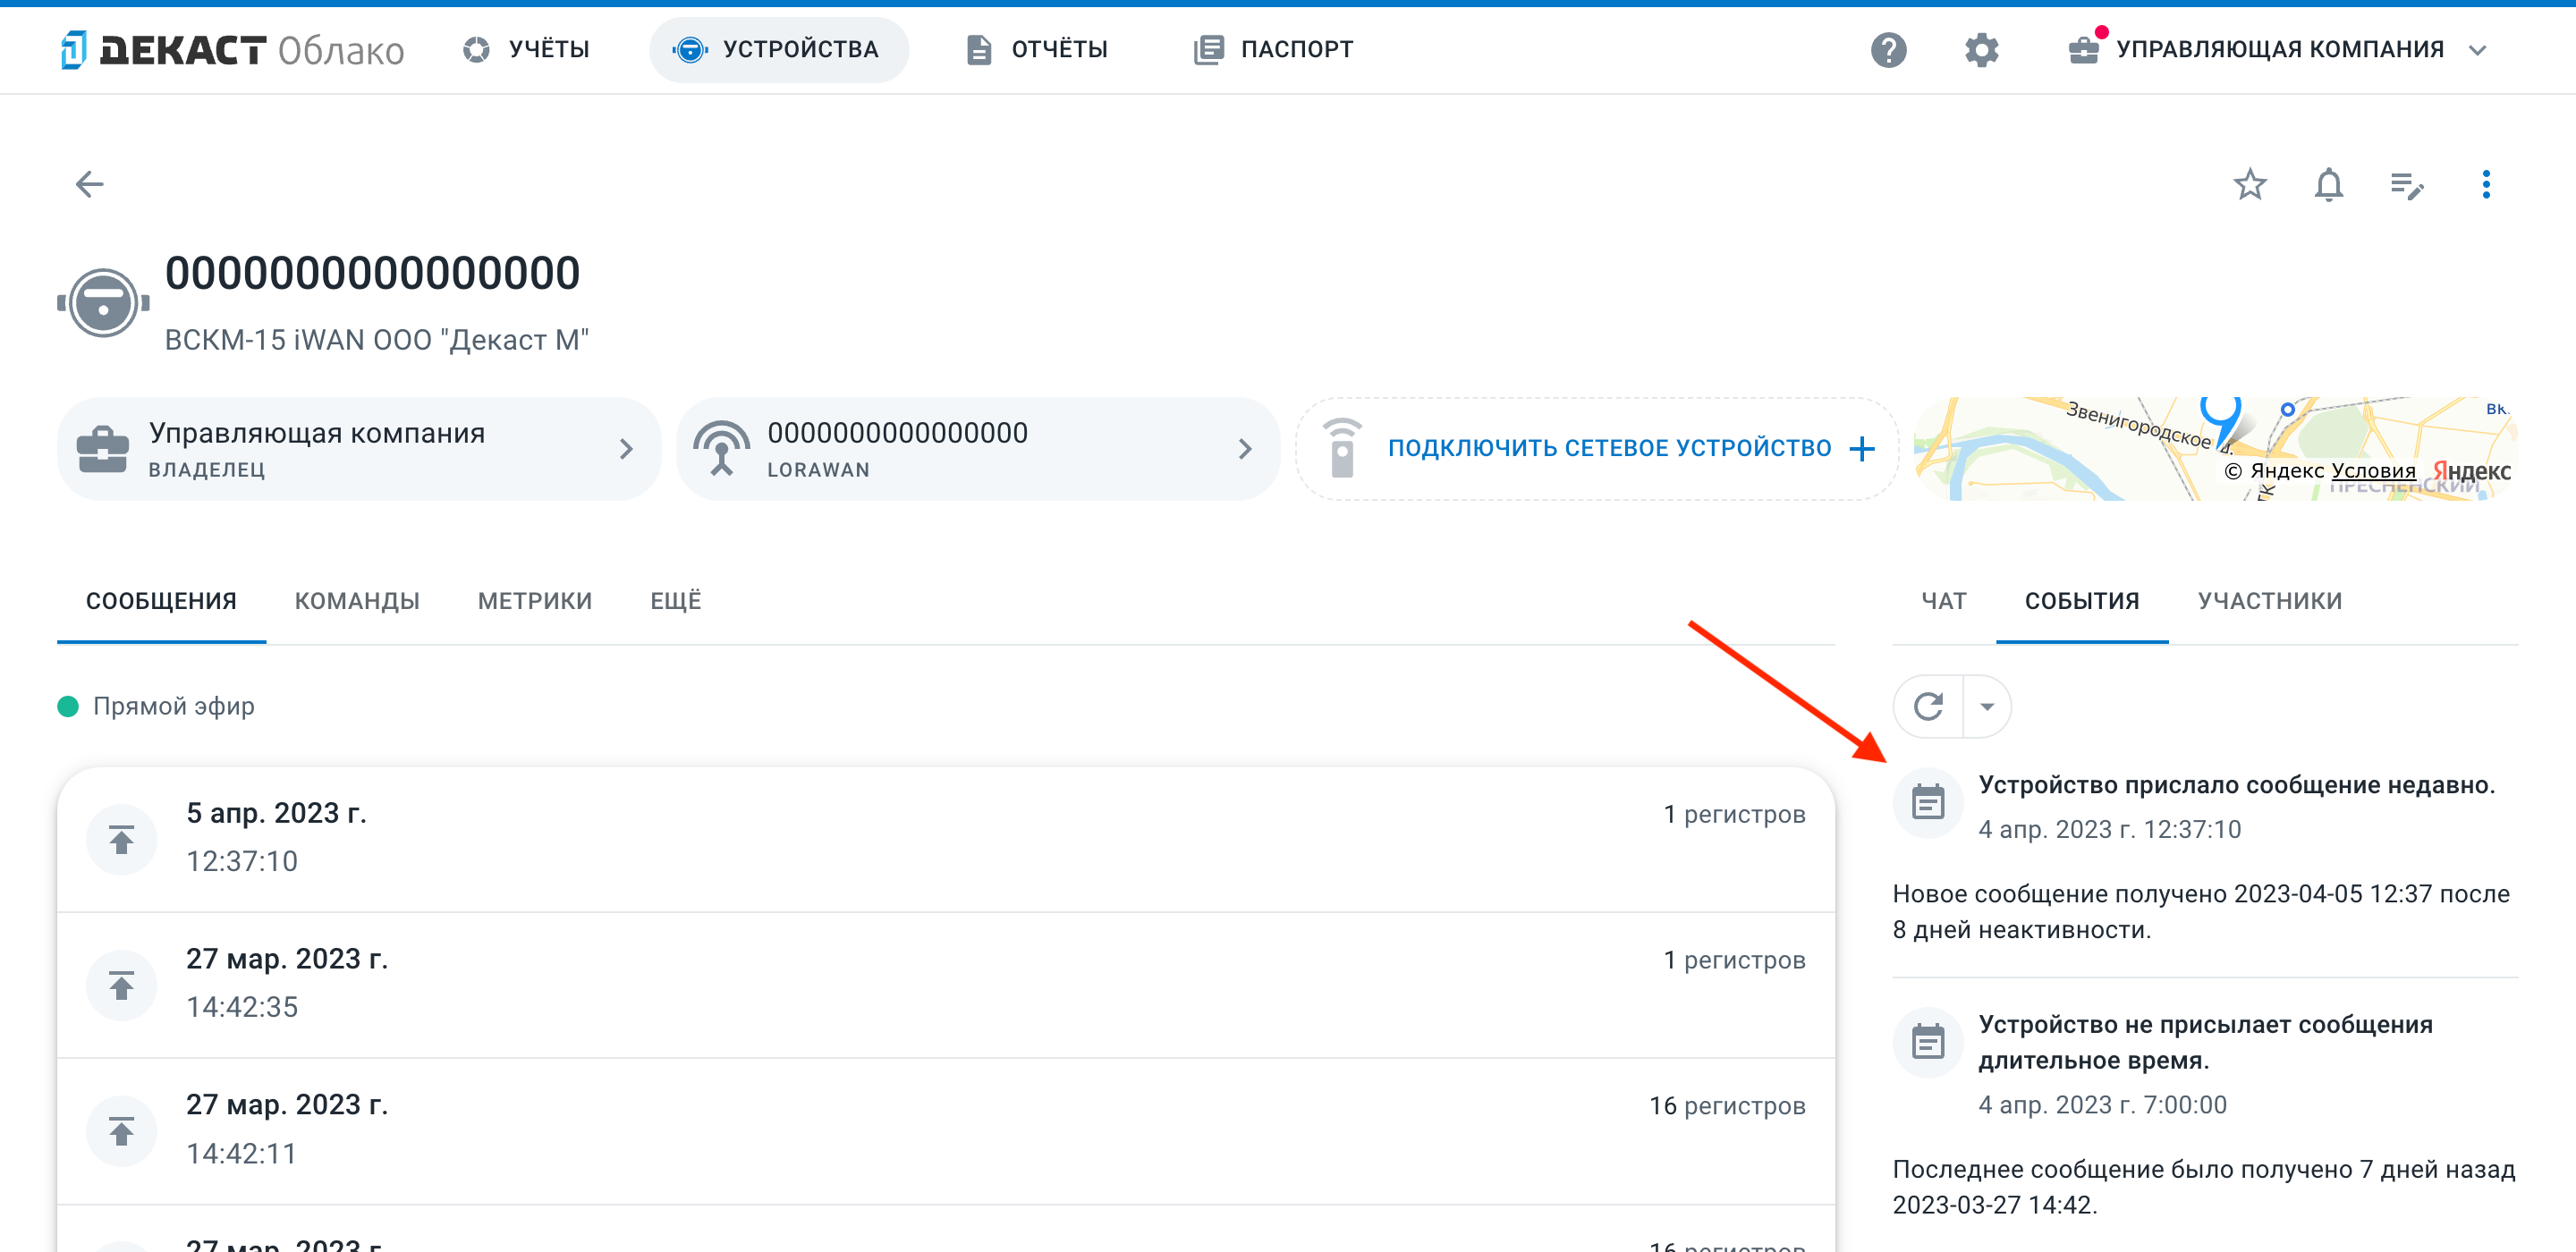Open event 'Устройство прислало сообщение недавно'
Screen dimensions: 2576x1252
coord(2235,785)
